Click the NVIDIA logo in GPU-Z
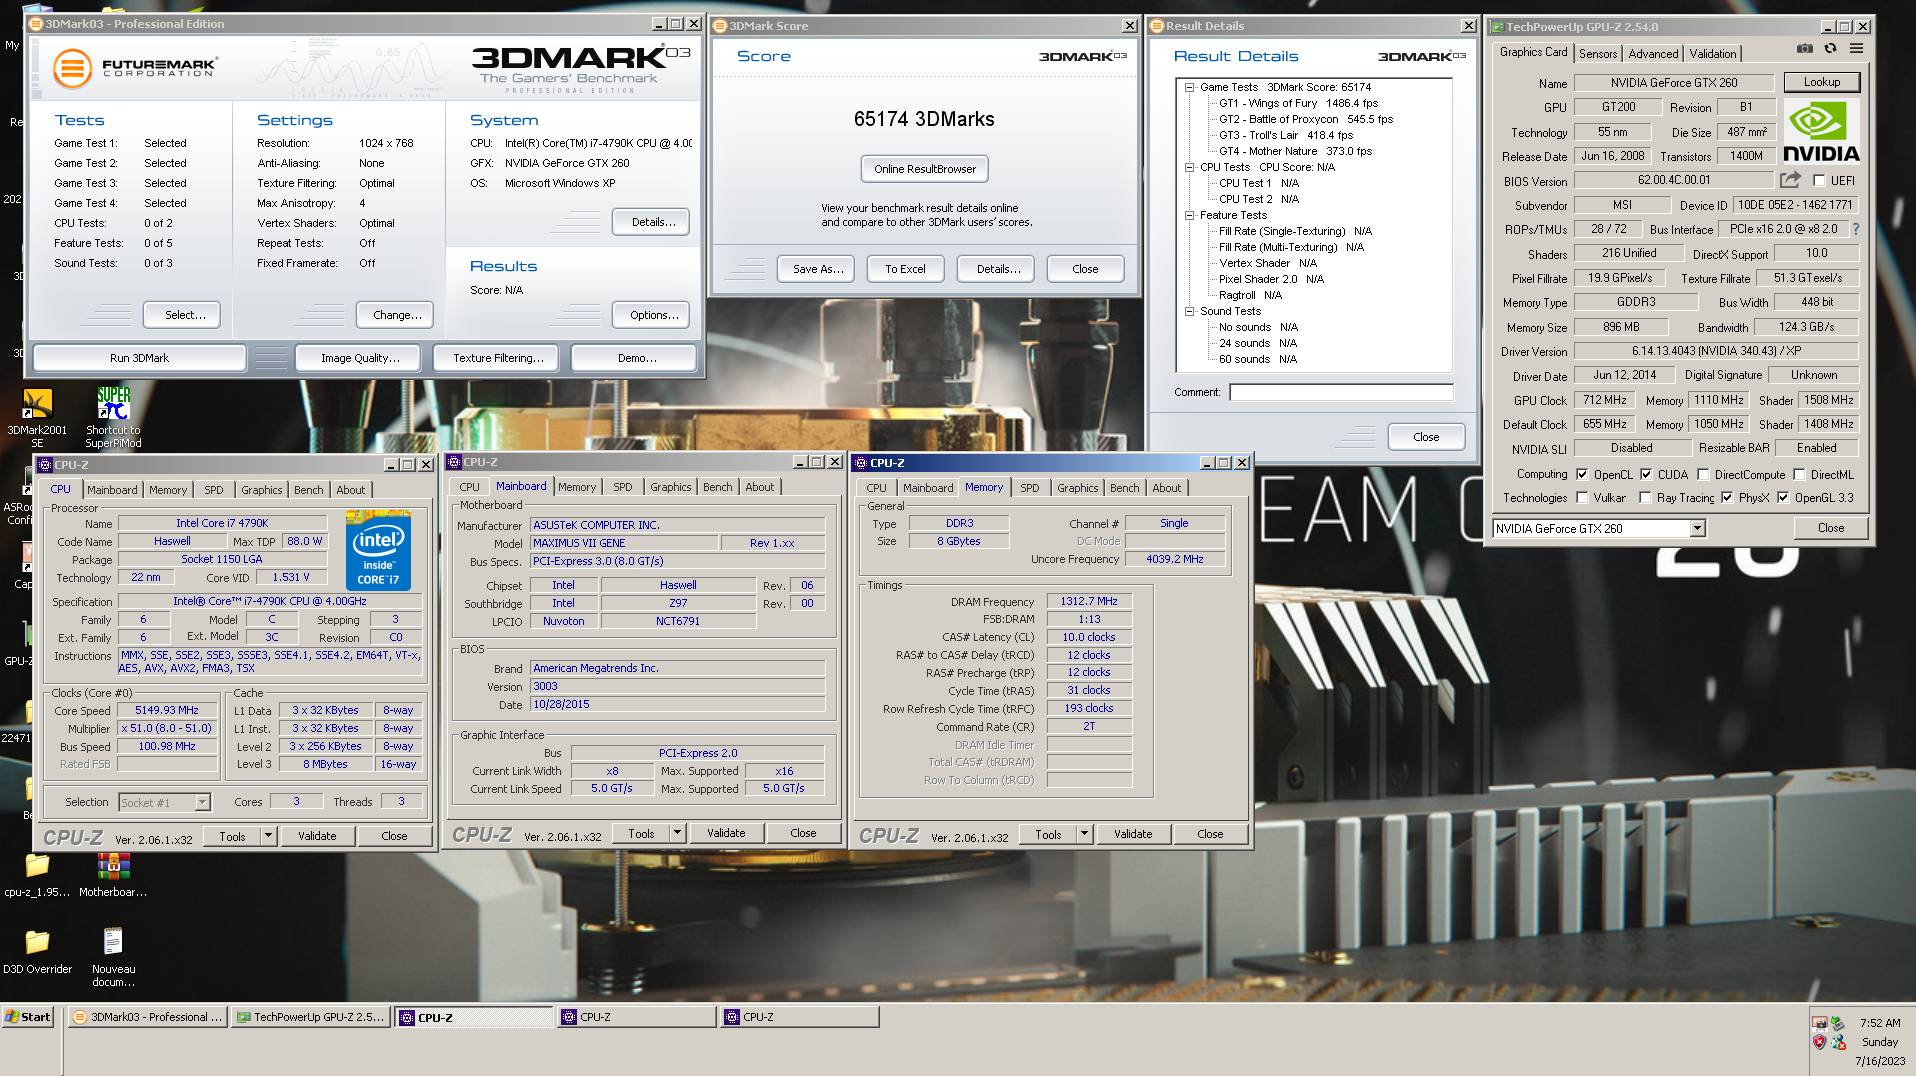Screen dimensions: 1916x1076 (1821, 132)
